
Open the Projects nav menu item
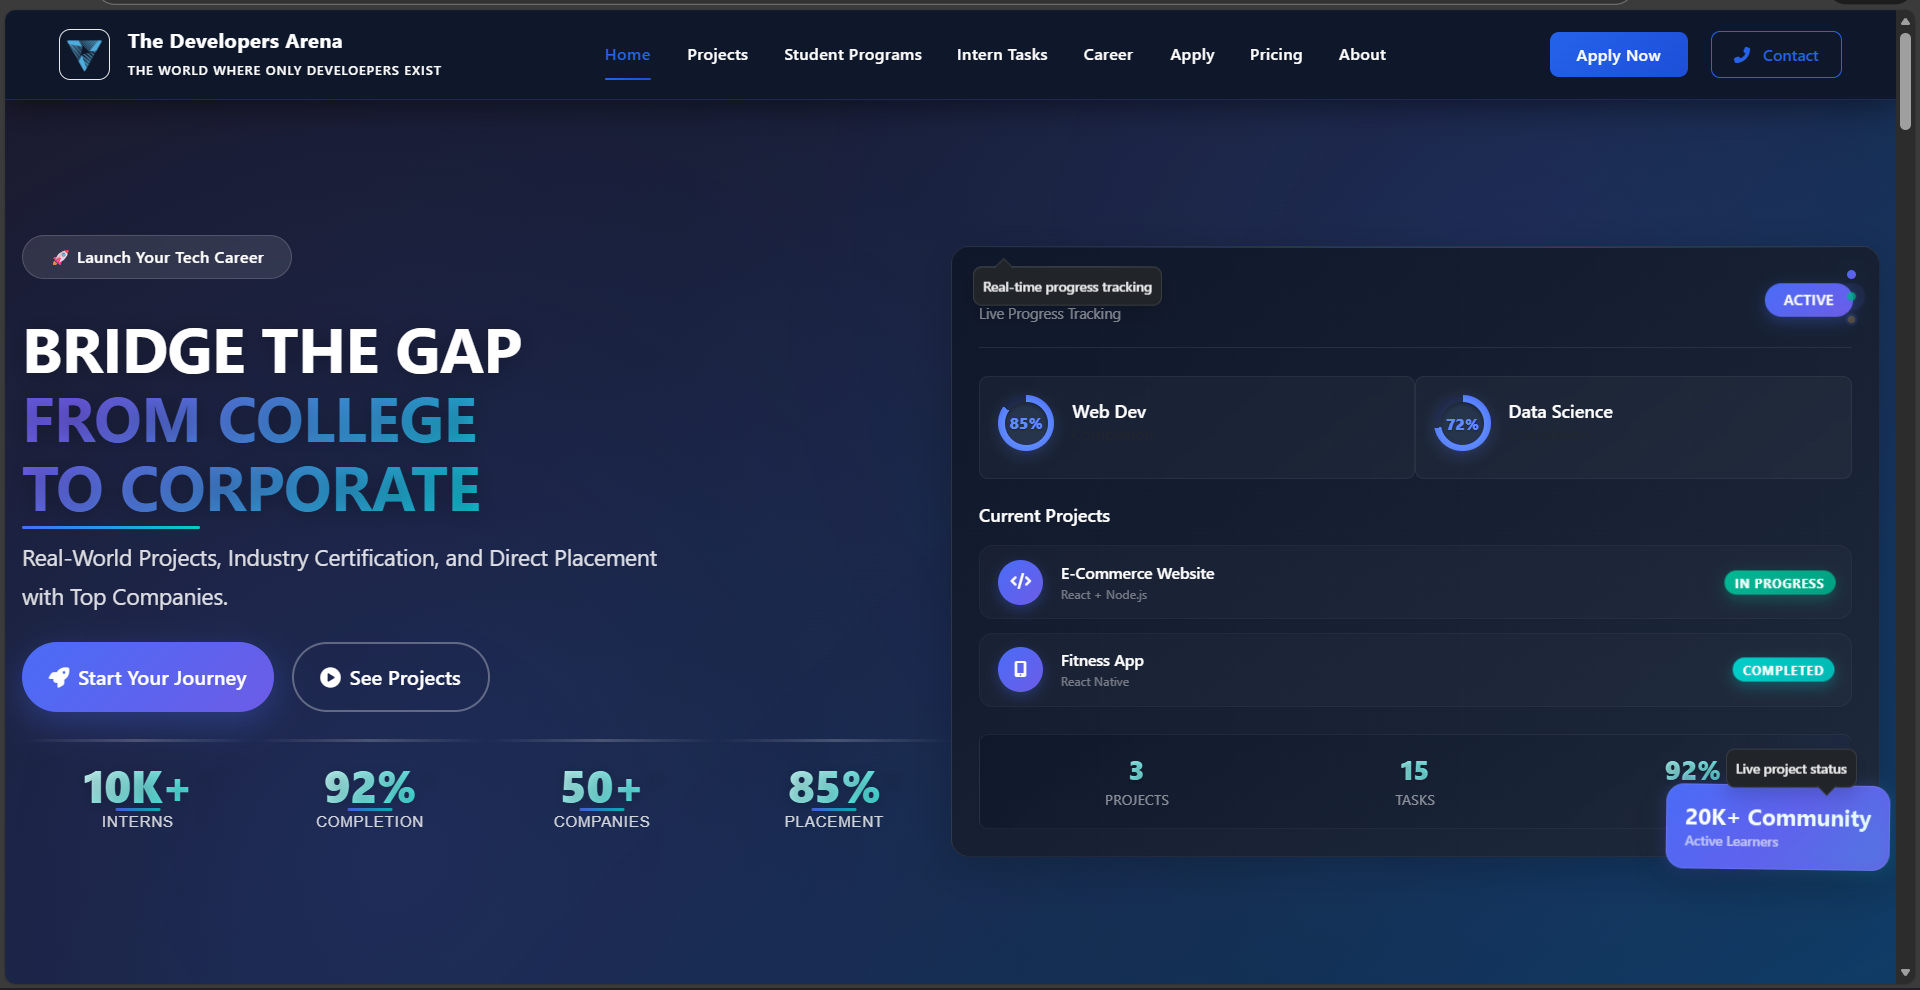point(717,55)
